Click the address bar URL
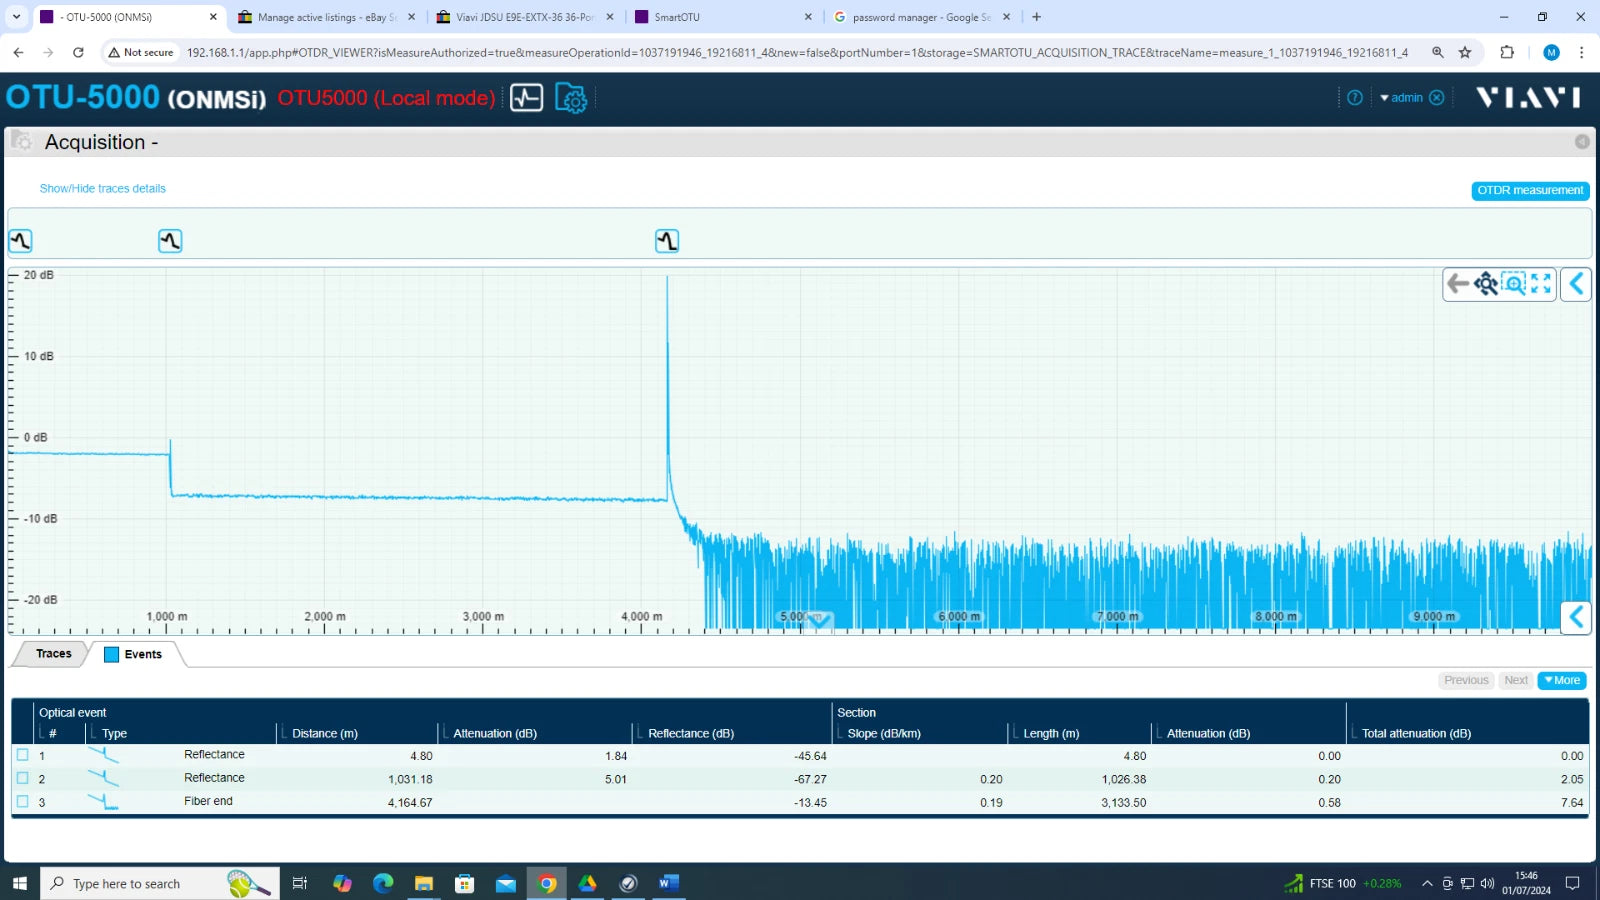The width and height of the screenshot is (1600, 900). pos(797,52)
